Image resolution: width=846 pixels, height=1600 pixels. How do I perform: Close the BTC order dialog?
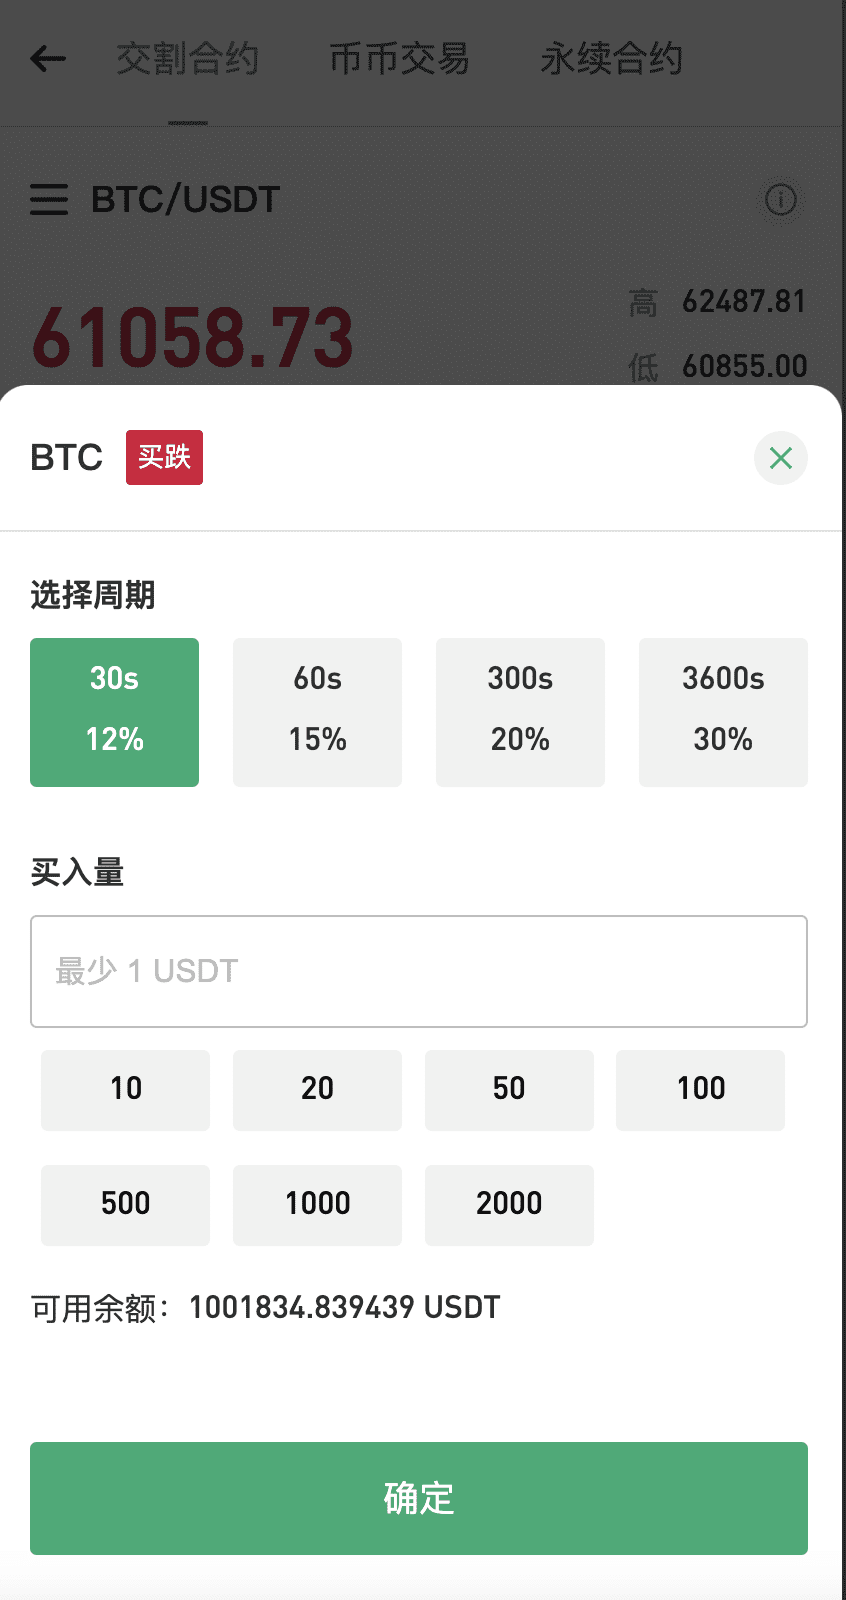tap(780, 458)
